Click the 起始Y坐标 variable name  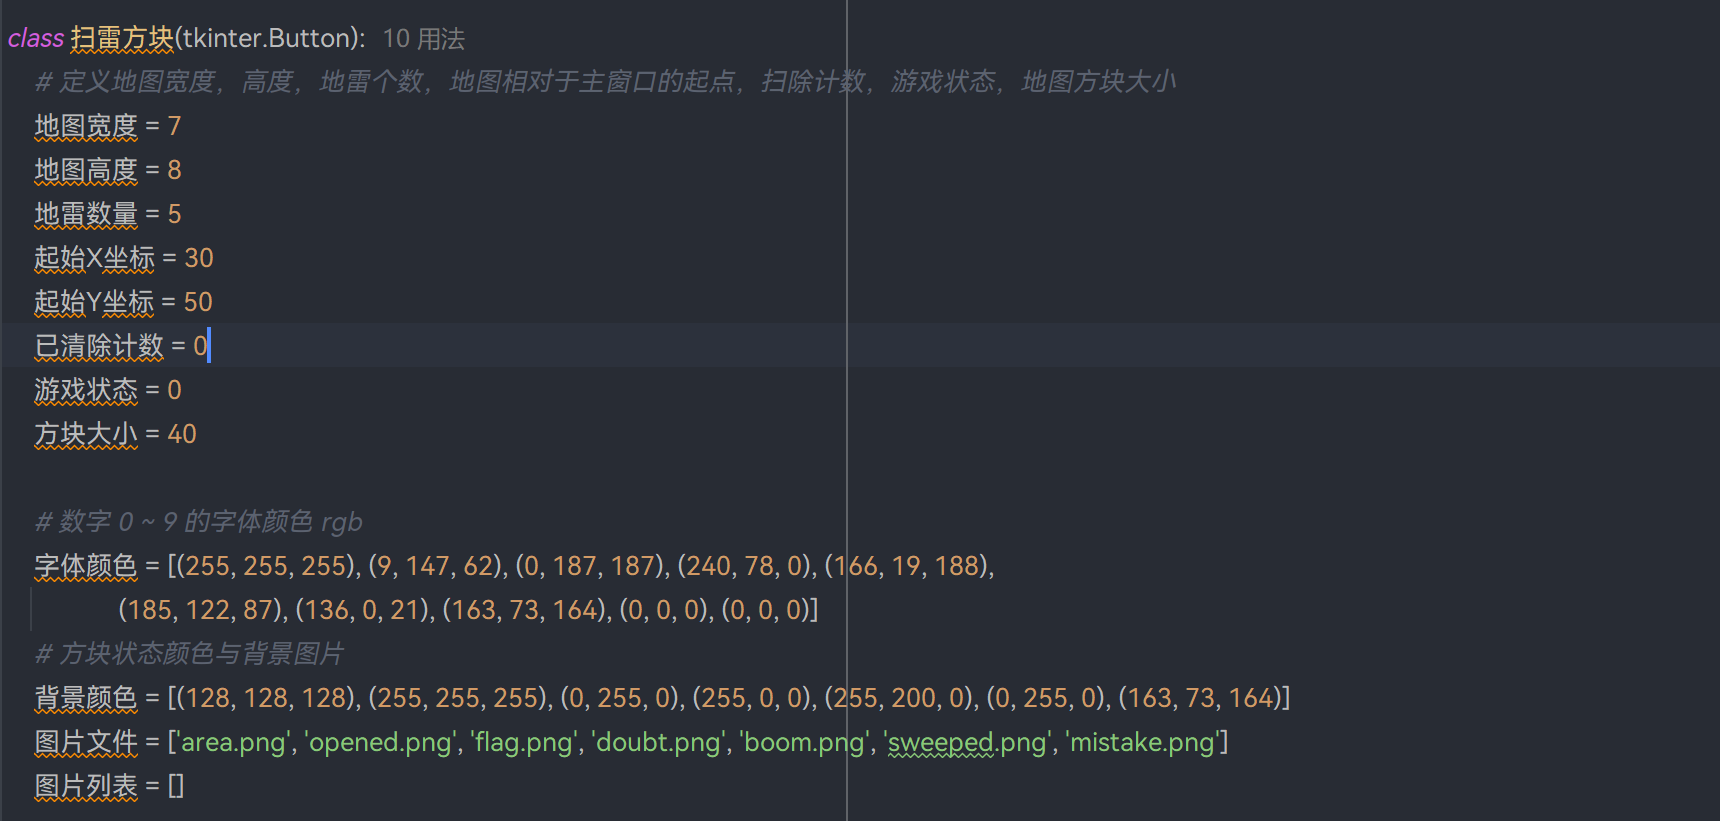coord(94,302)
